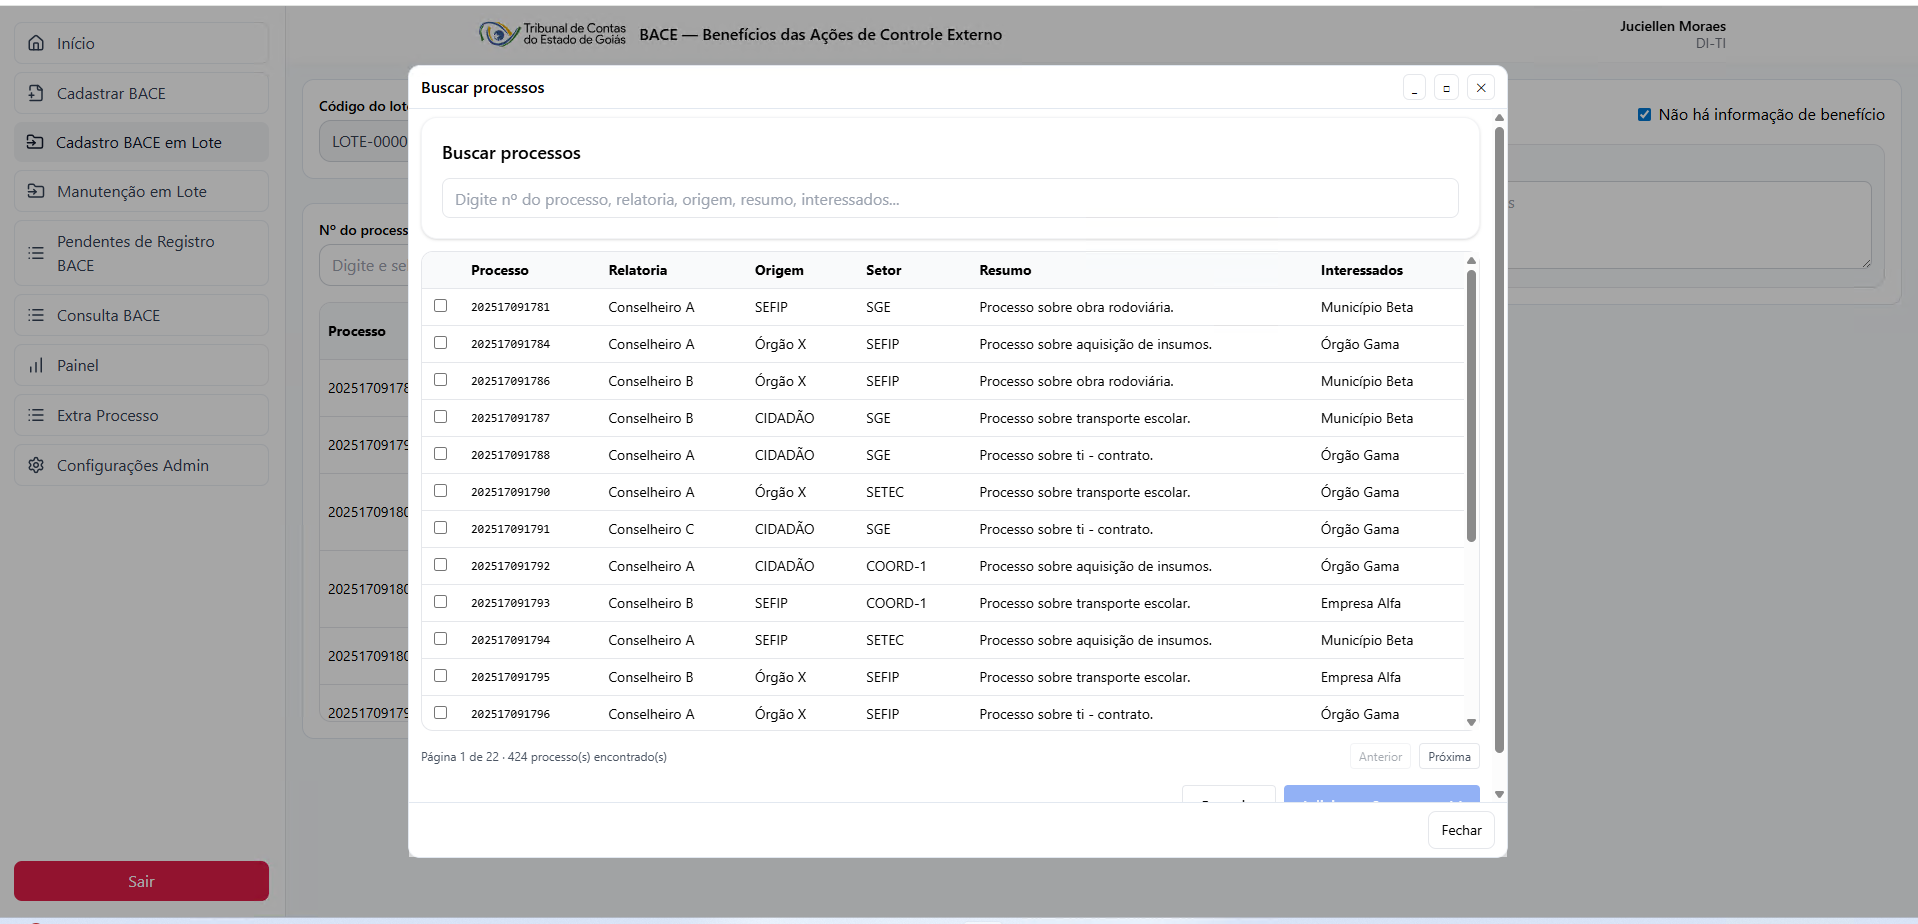Click the bar chart icon for Painel

click(36, 365)
